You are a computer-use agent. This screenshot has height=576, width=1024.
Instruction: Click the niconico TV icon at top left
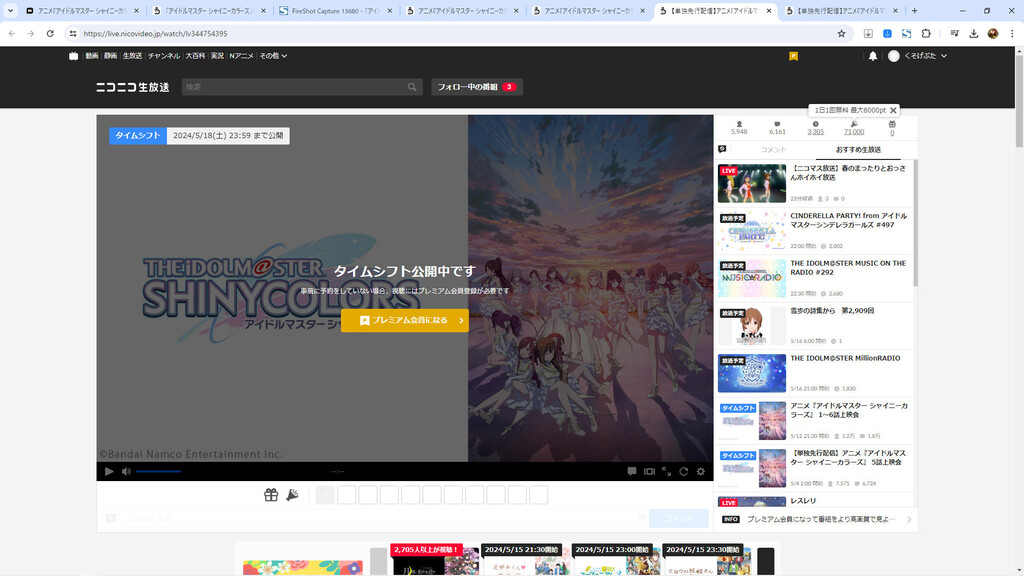(x=74, y=56)
